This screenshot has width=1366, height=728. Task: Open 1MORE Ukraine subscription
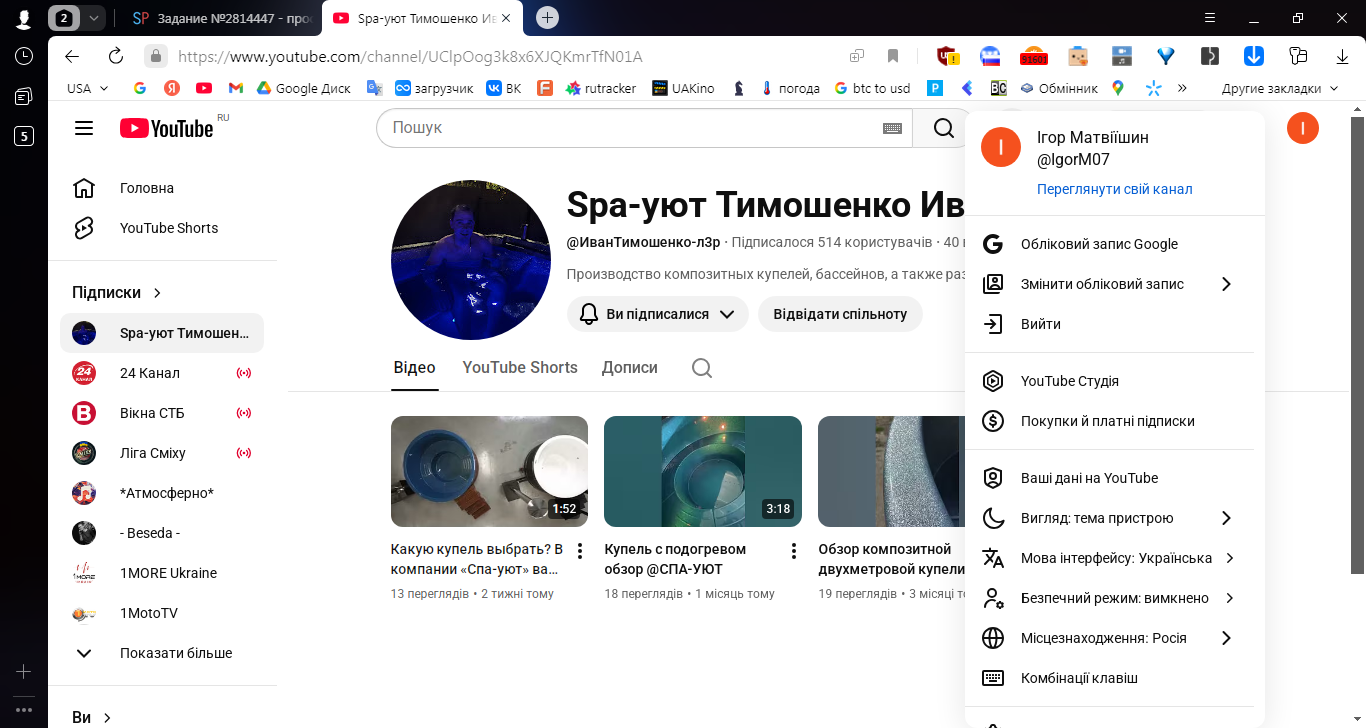point(162,573)
